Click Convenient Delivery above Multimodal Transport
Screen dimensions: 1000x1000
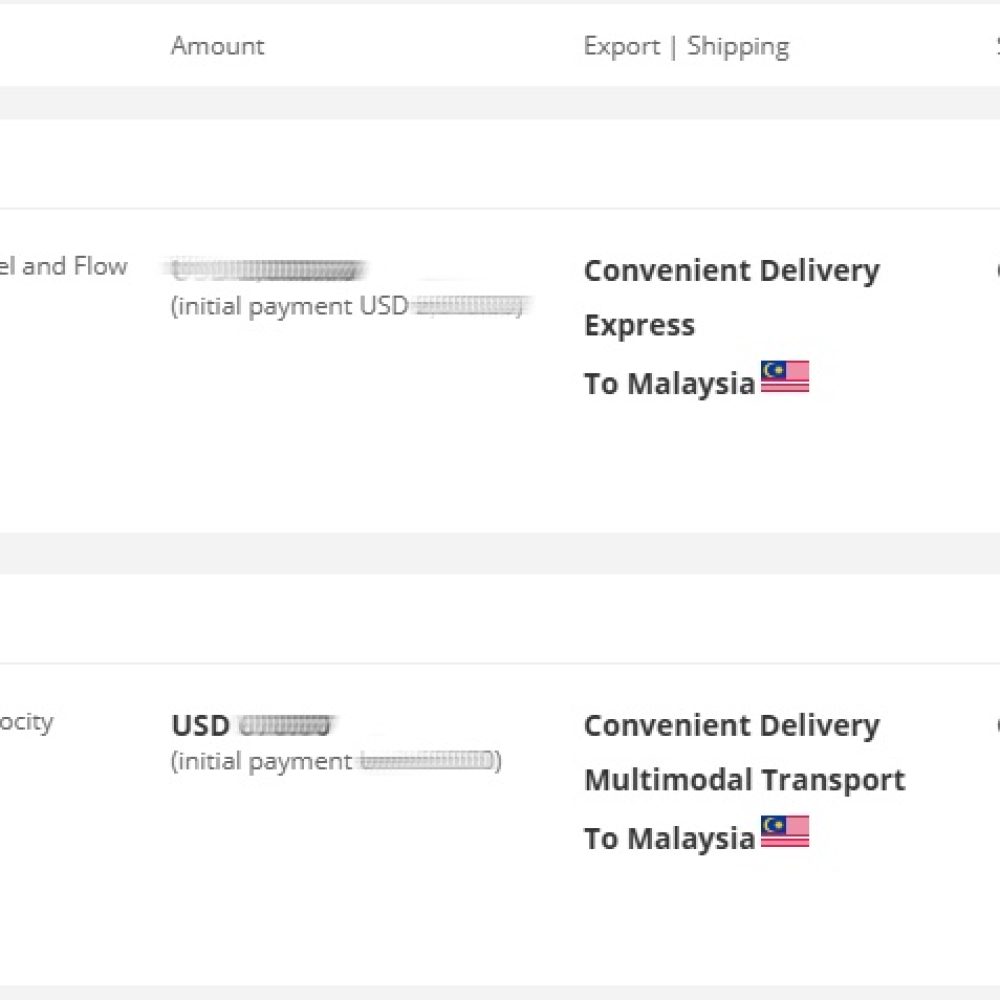[x=731, y=725]
